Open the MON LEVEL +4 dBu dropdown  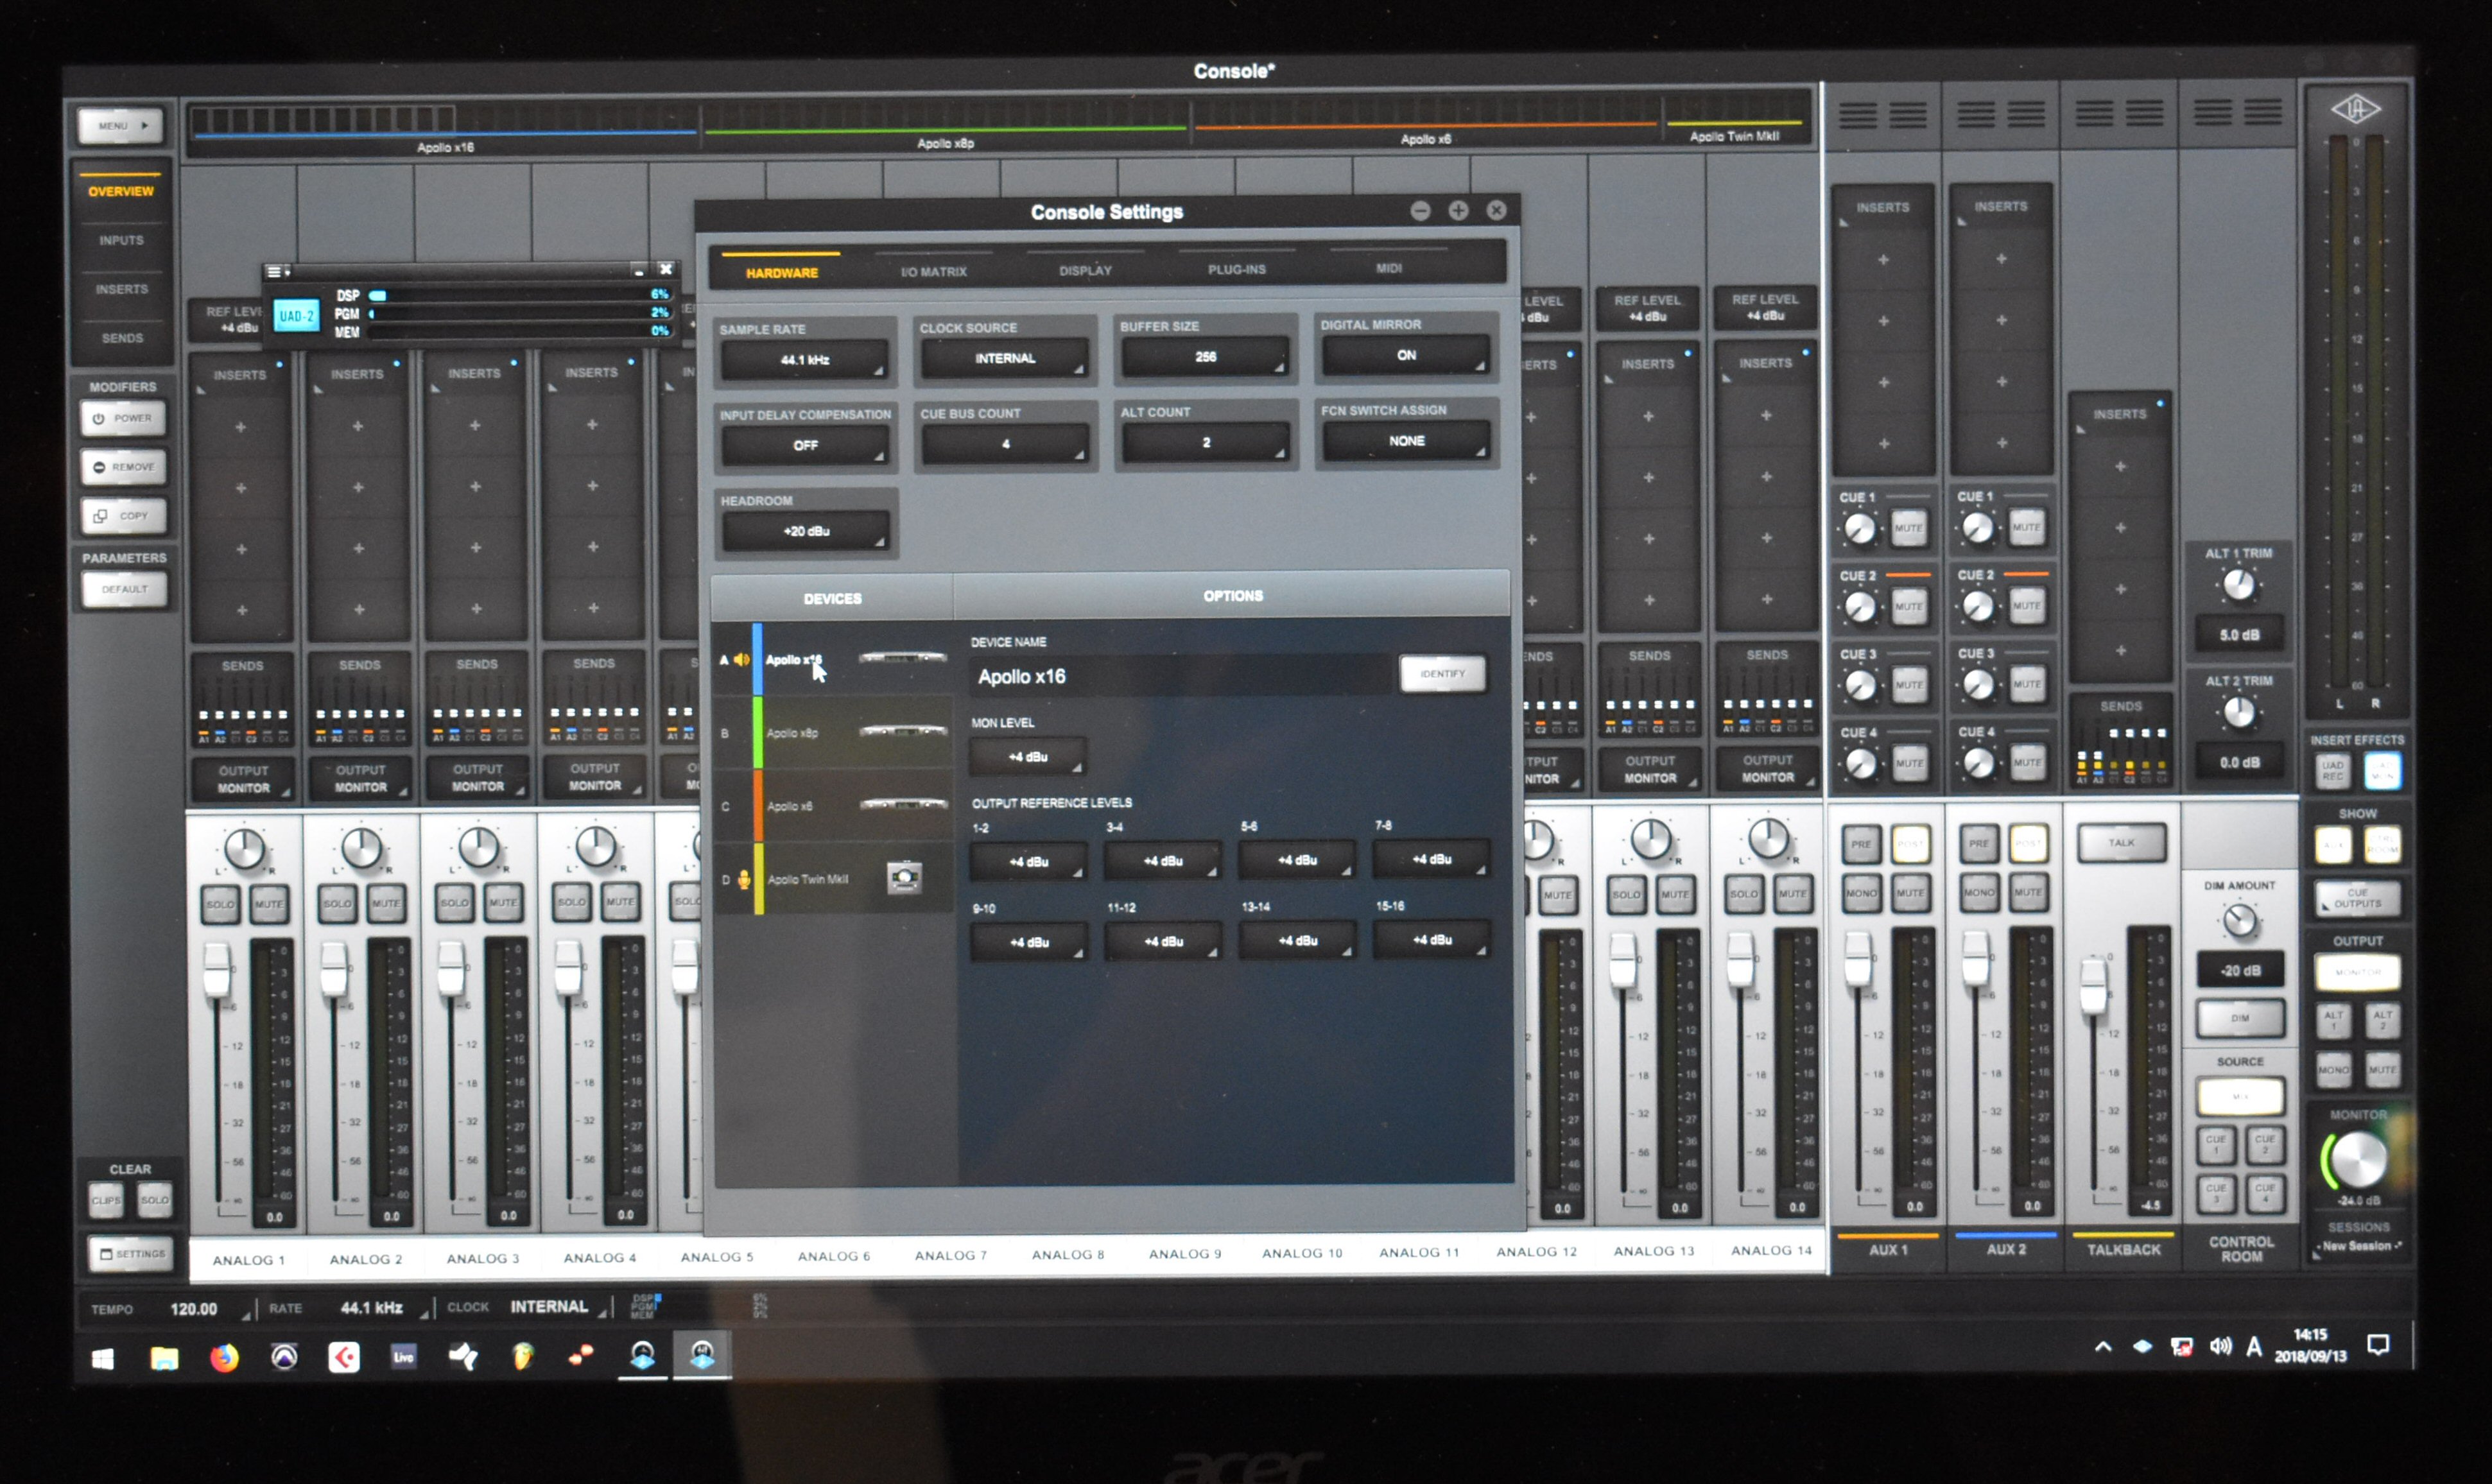tap(1028, 757)
